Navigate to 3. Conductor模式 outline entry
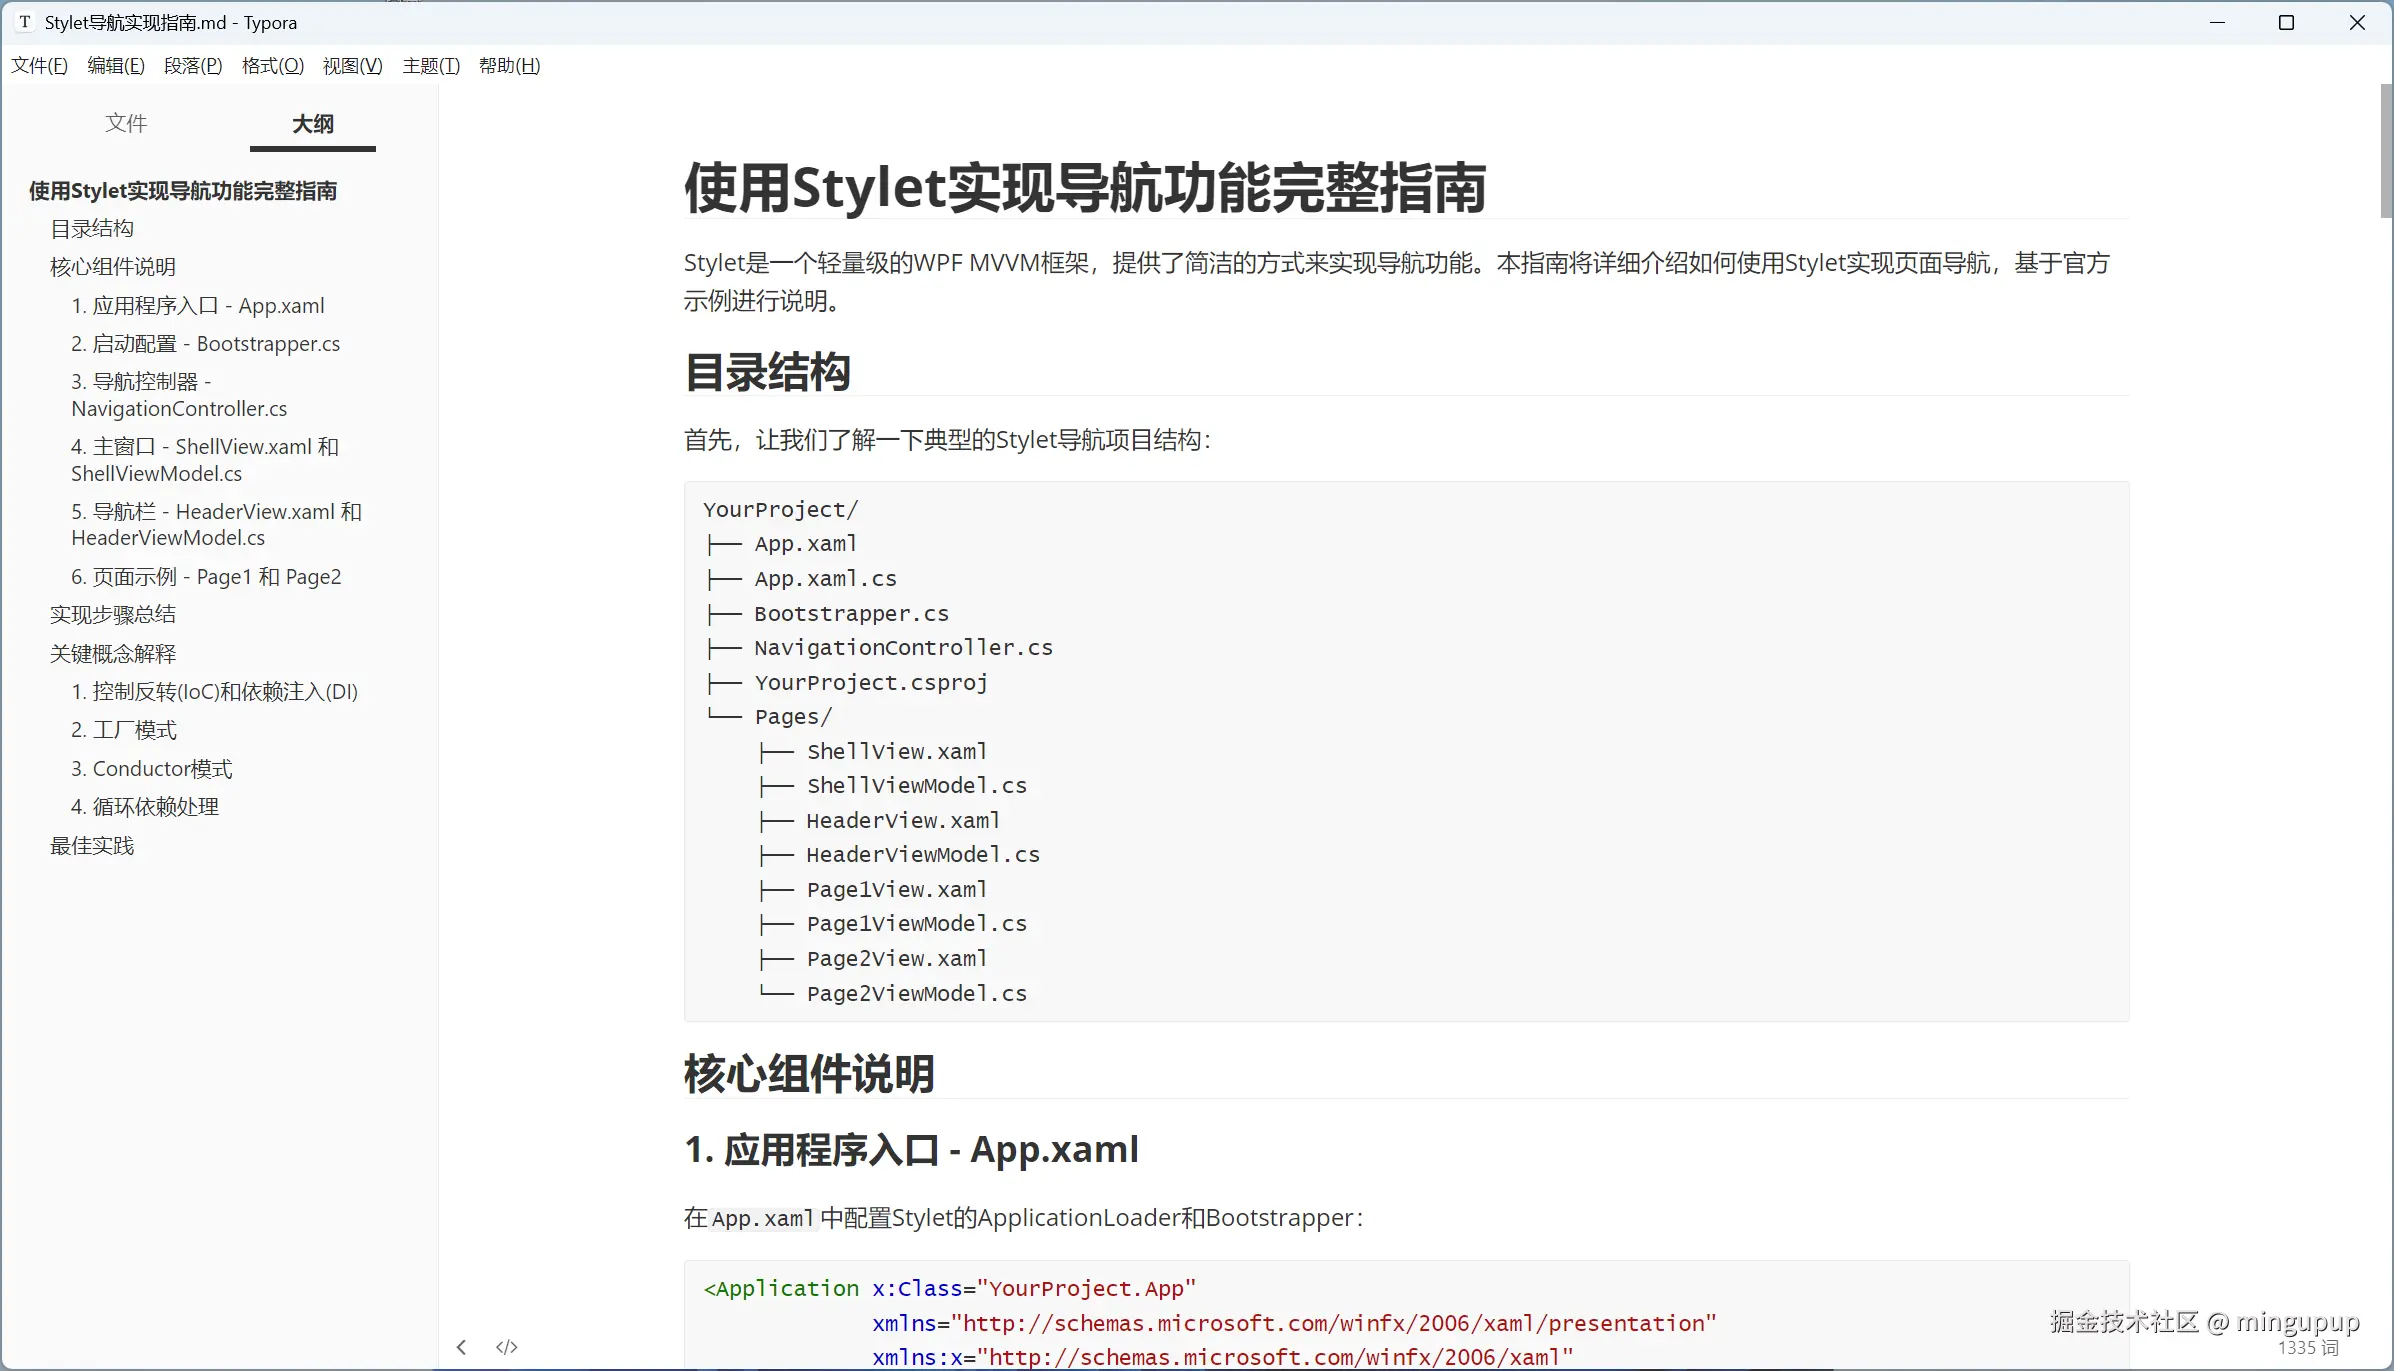The width and height of the screenshot is (2394, 1371). click(151, 769)
